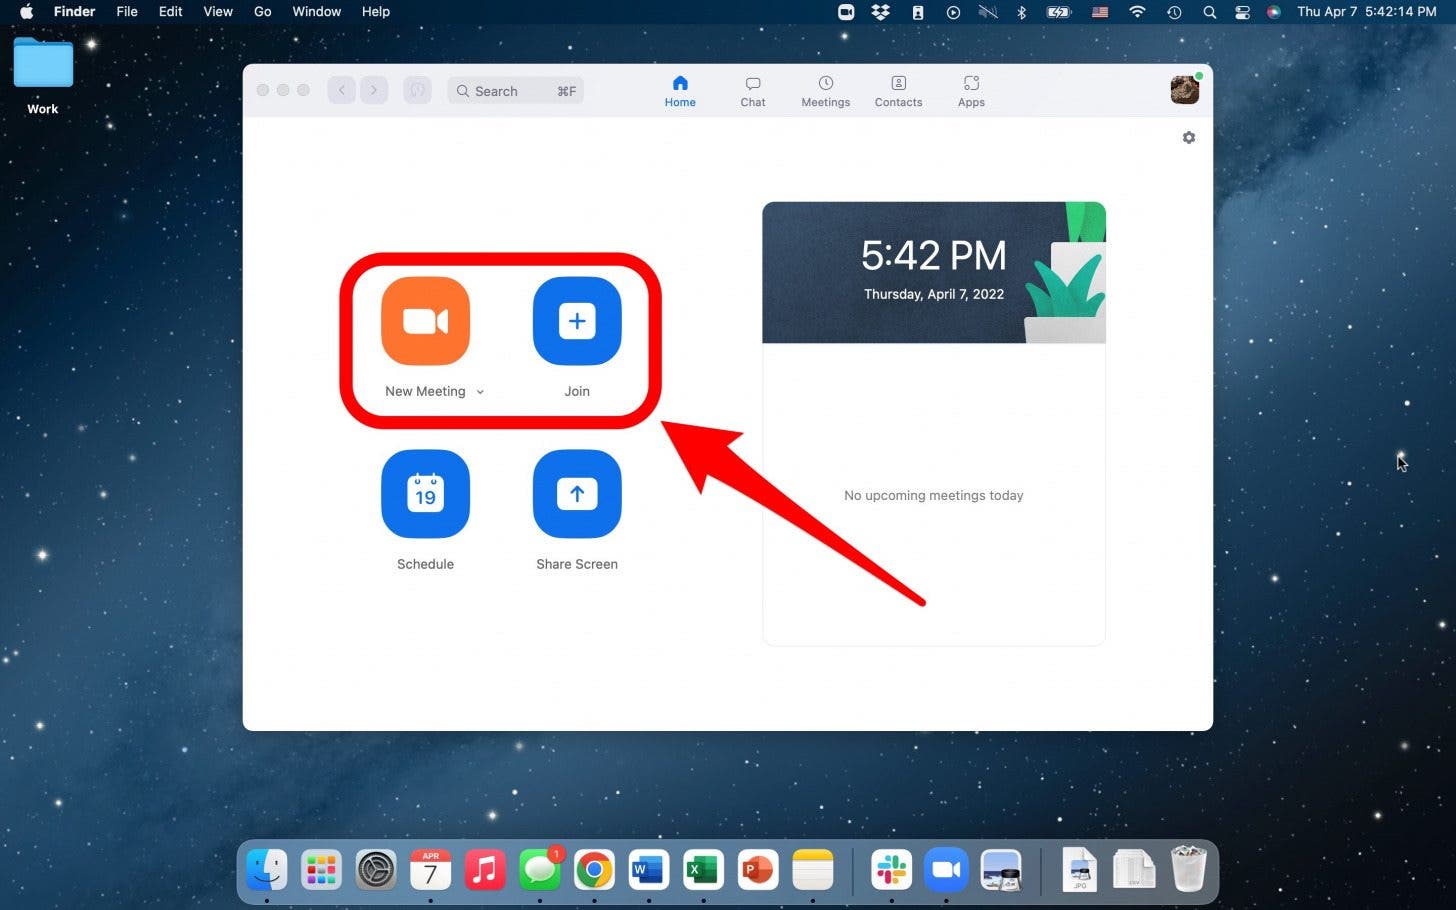
Task: Switch to the Chat tab
Action: (x=752, y=90)
